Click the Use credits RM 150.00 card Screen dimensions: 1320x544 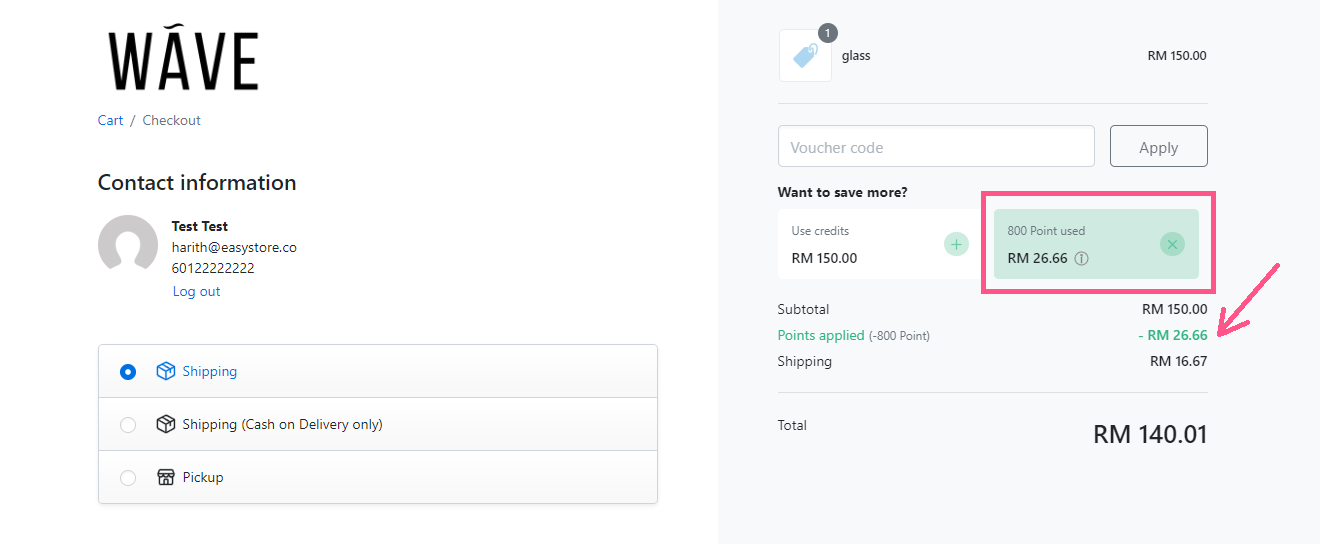[x=878, y=244]
